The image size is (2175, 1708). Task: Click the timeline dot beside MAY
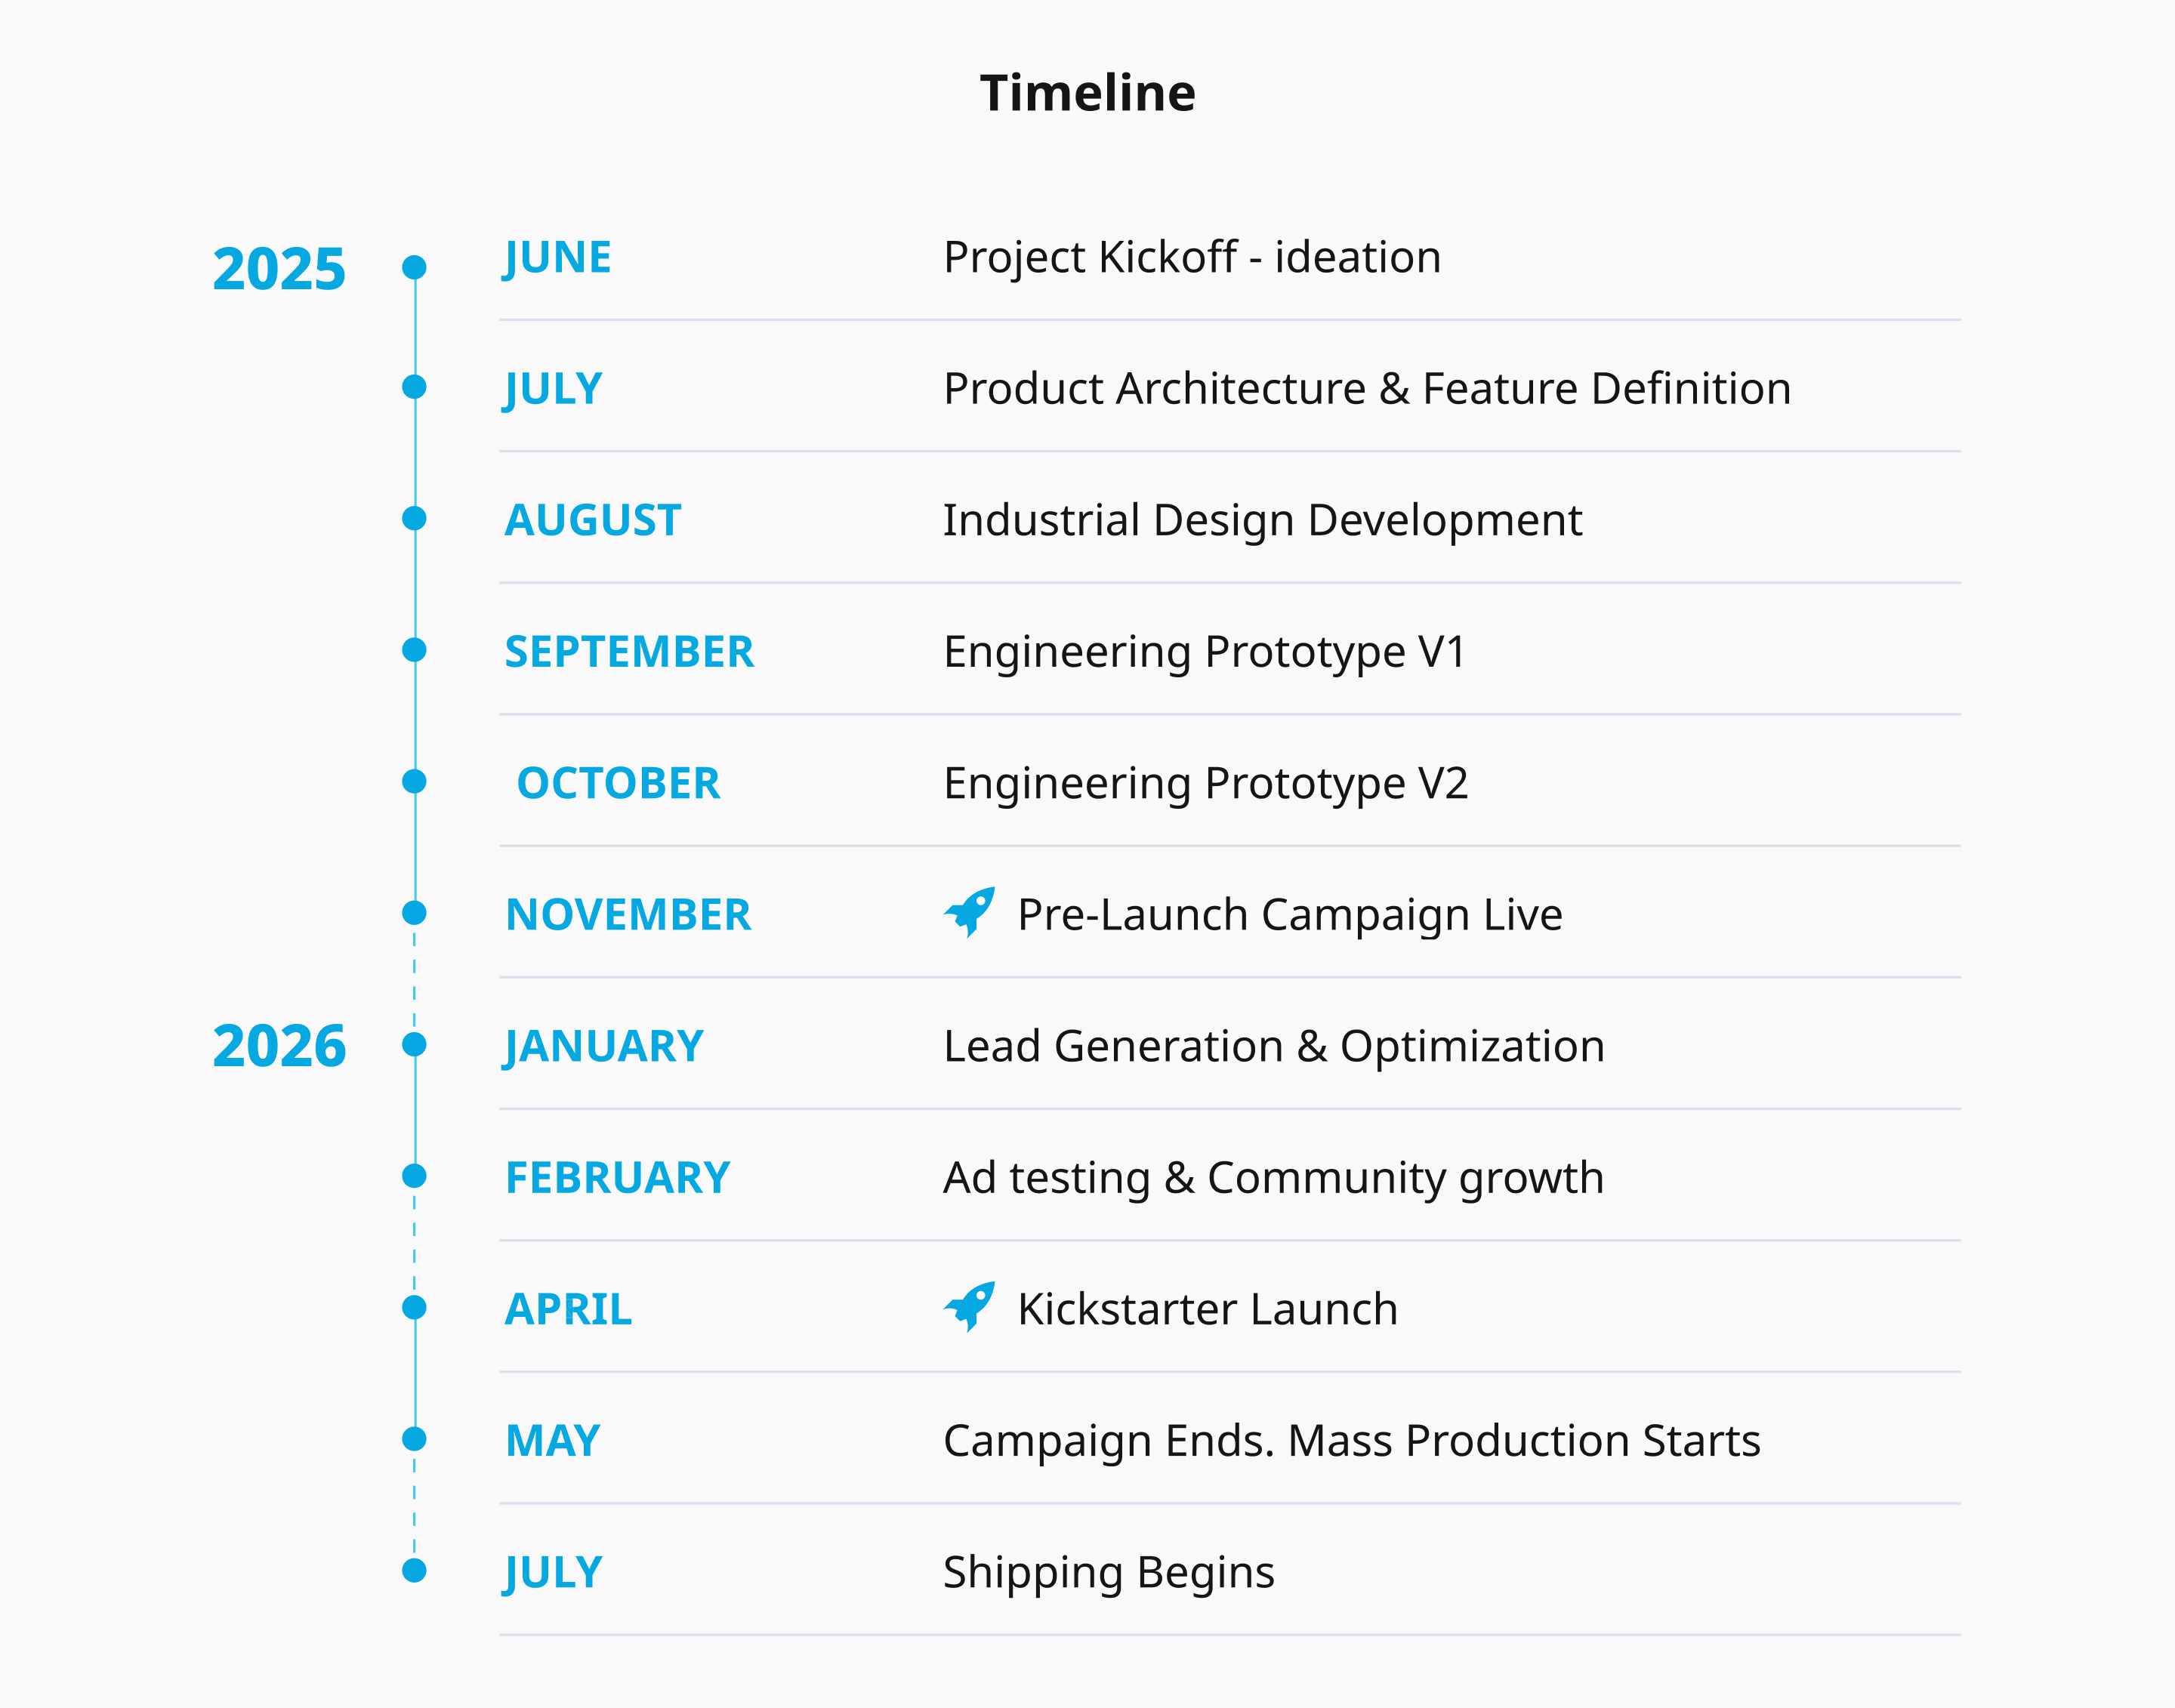[x=414, y=1439]
